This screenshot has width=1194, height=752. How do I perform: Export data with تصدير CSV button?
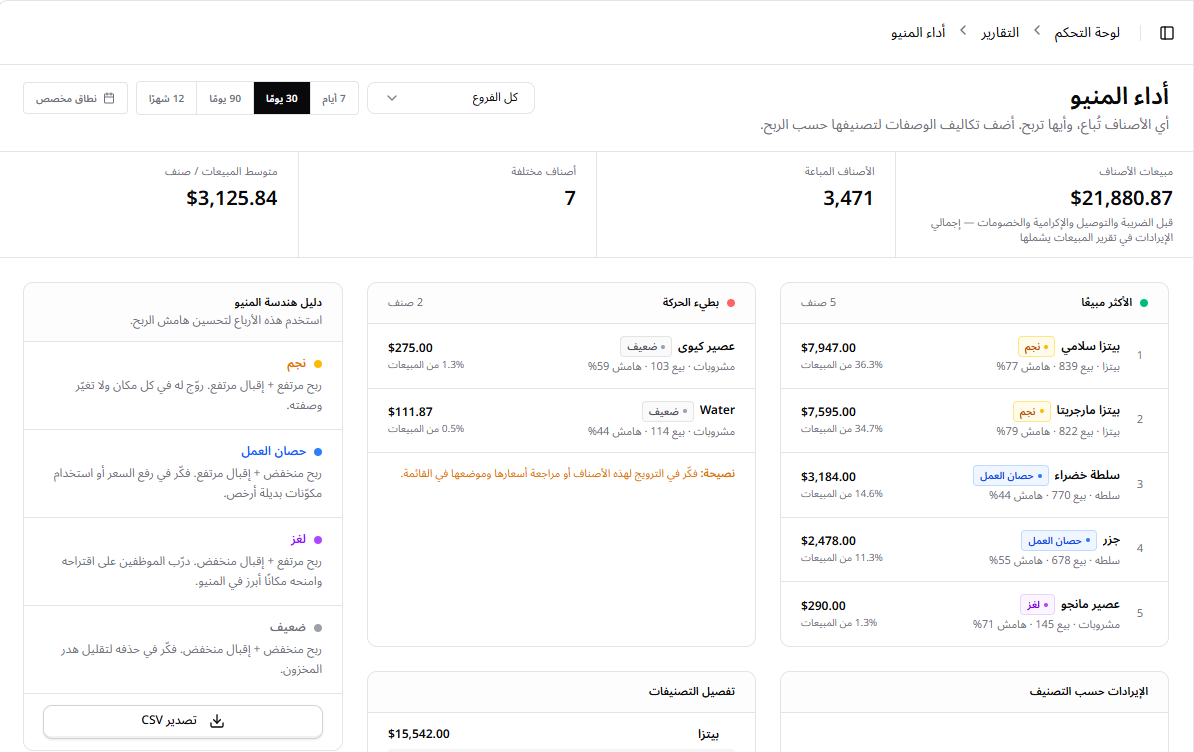tap(183, 721)
